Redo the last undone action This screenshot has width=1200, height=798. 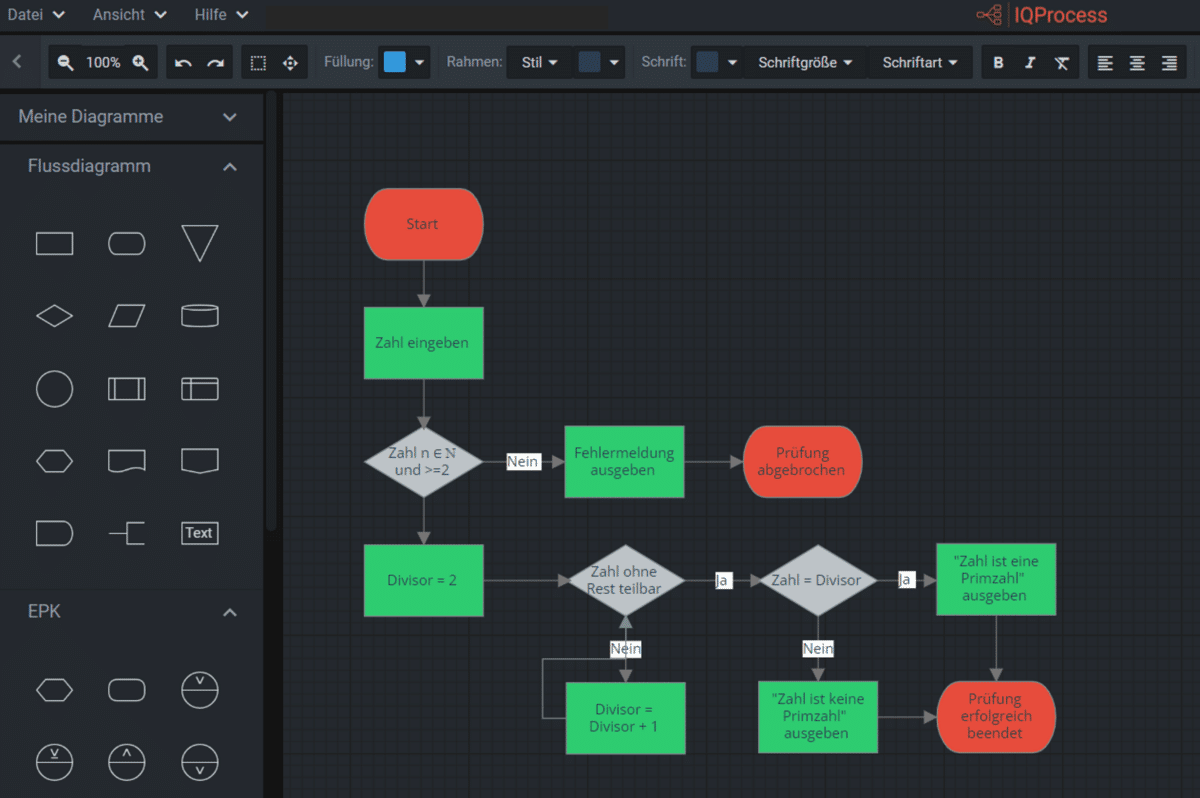click(x=215, y=62)
